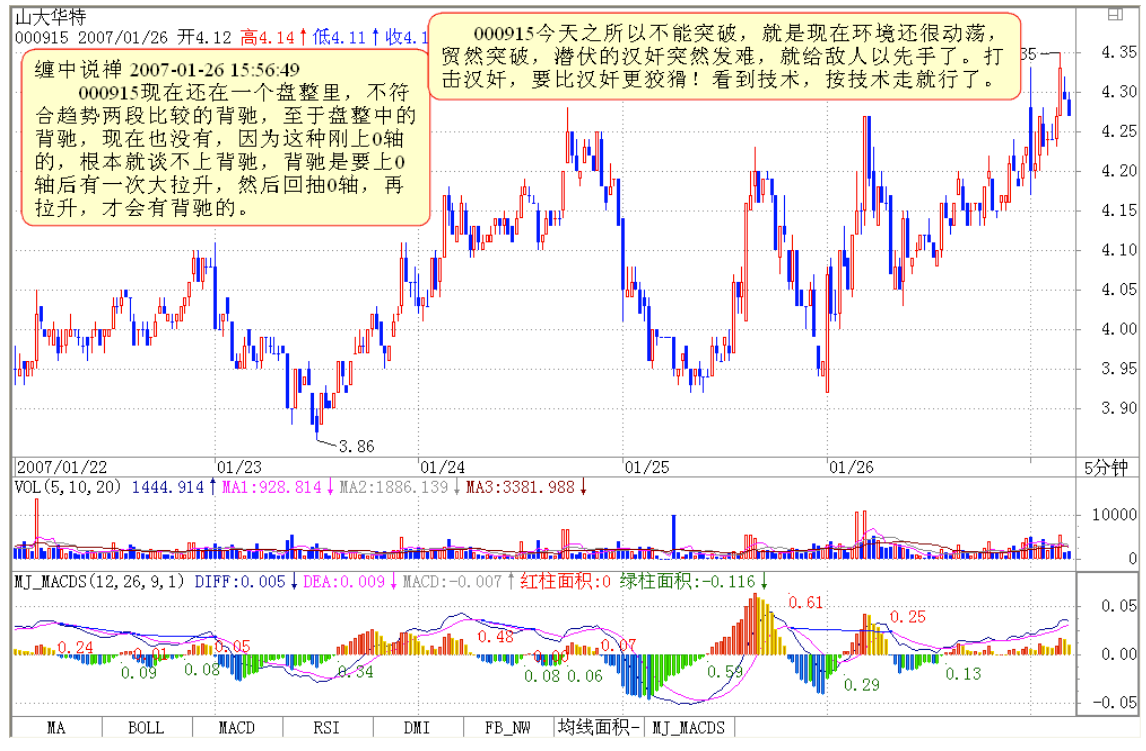
Task: Switch to the MA indicator tab
Action: tap(56, 728)
